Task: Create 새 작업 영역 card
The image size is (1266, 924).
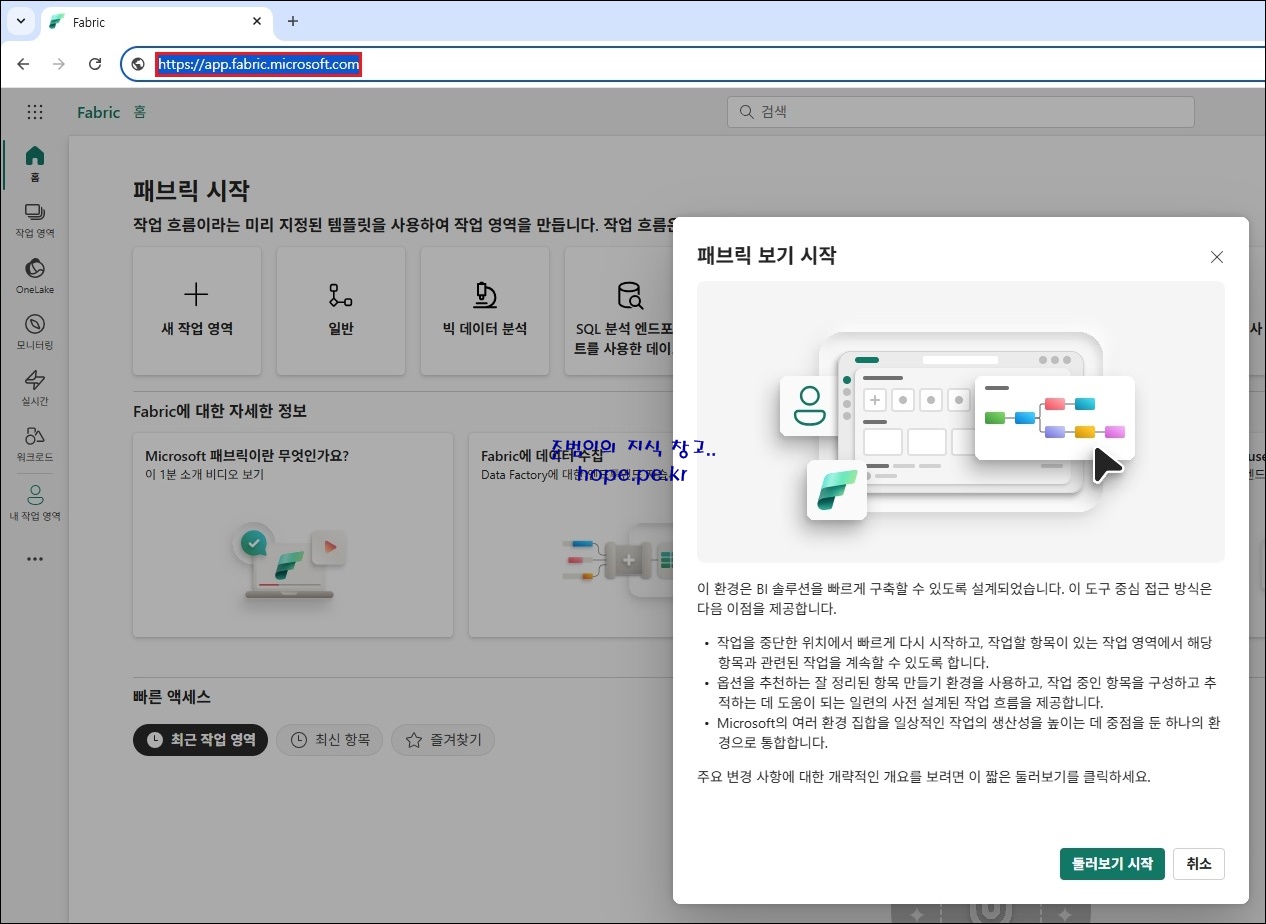Action: pos(197,311)
